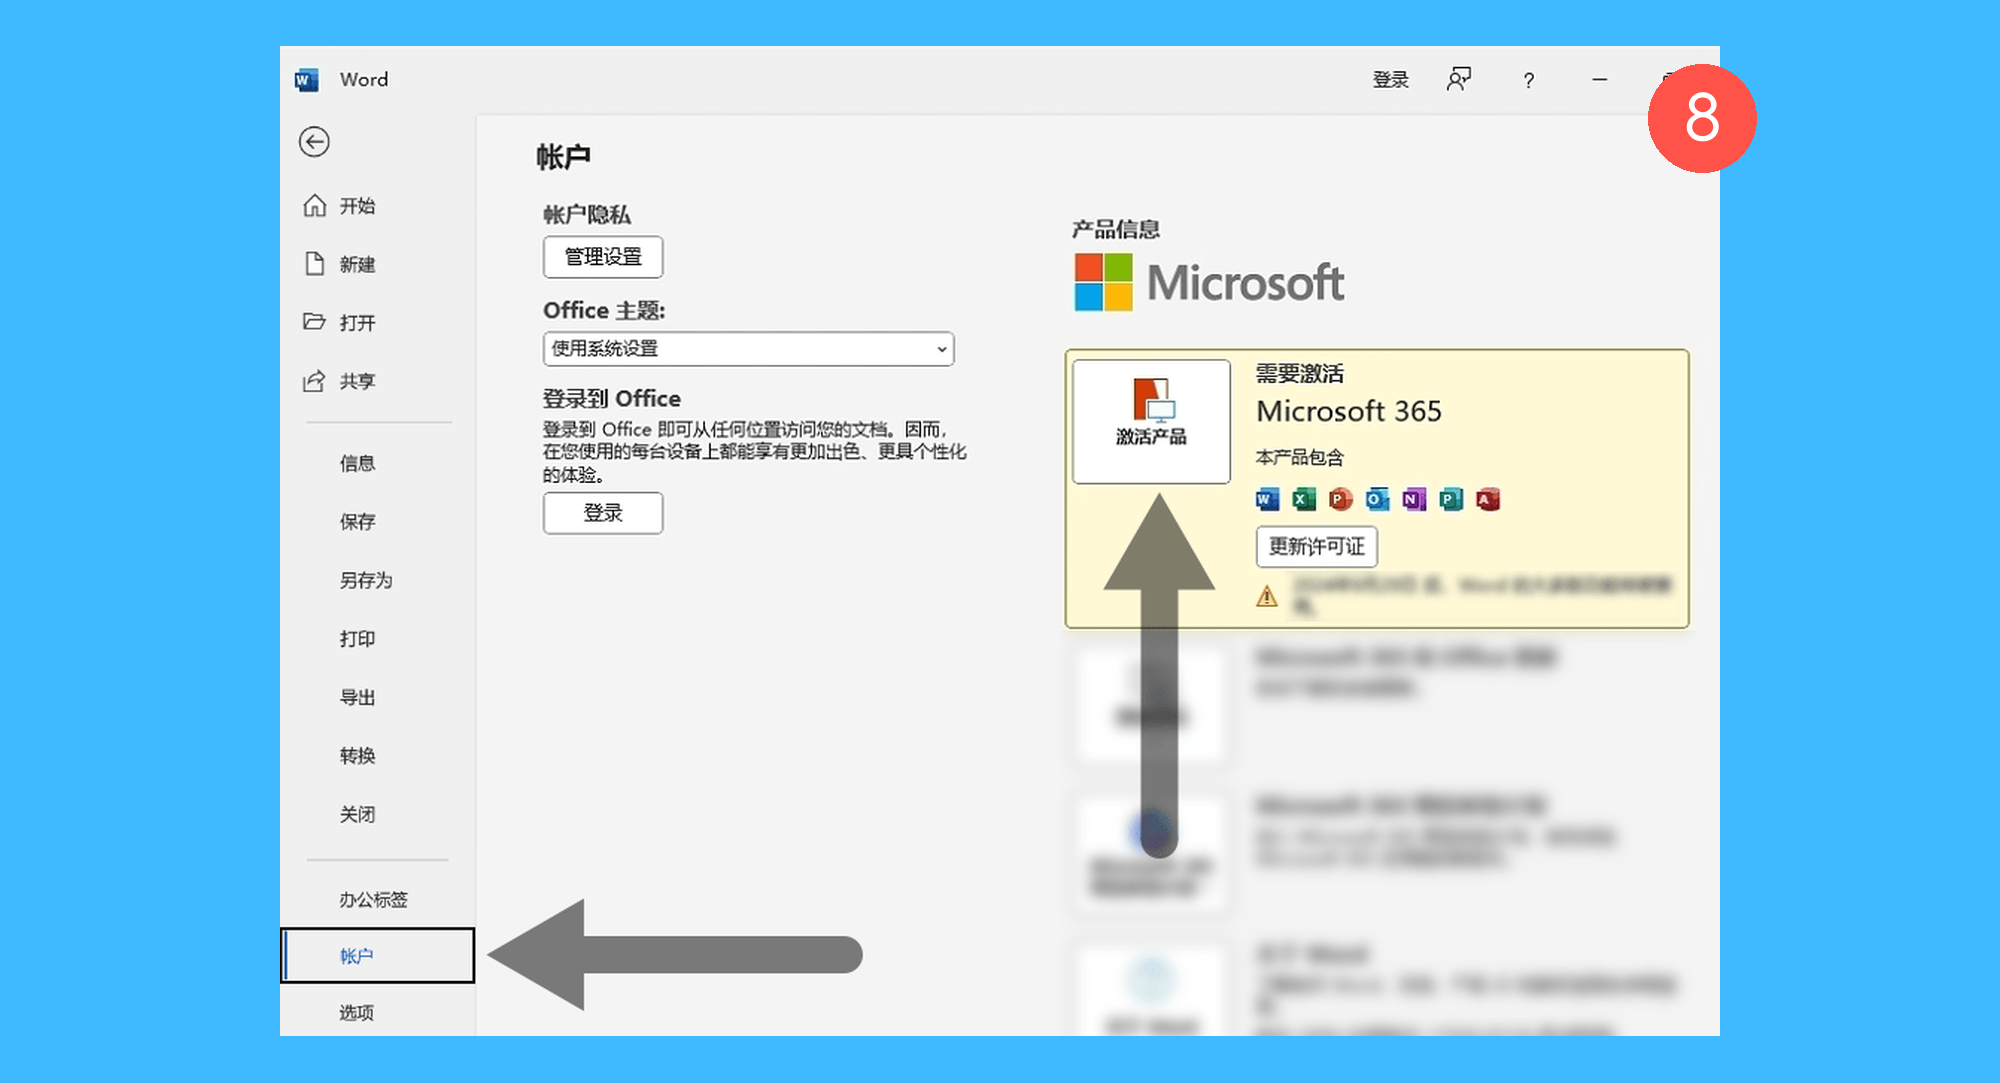This screenshot has width=2000, height=1083.
Task: Click the 需要激活 text
Action: tap(1300, 374)
